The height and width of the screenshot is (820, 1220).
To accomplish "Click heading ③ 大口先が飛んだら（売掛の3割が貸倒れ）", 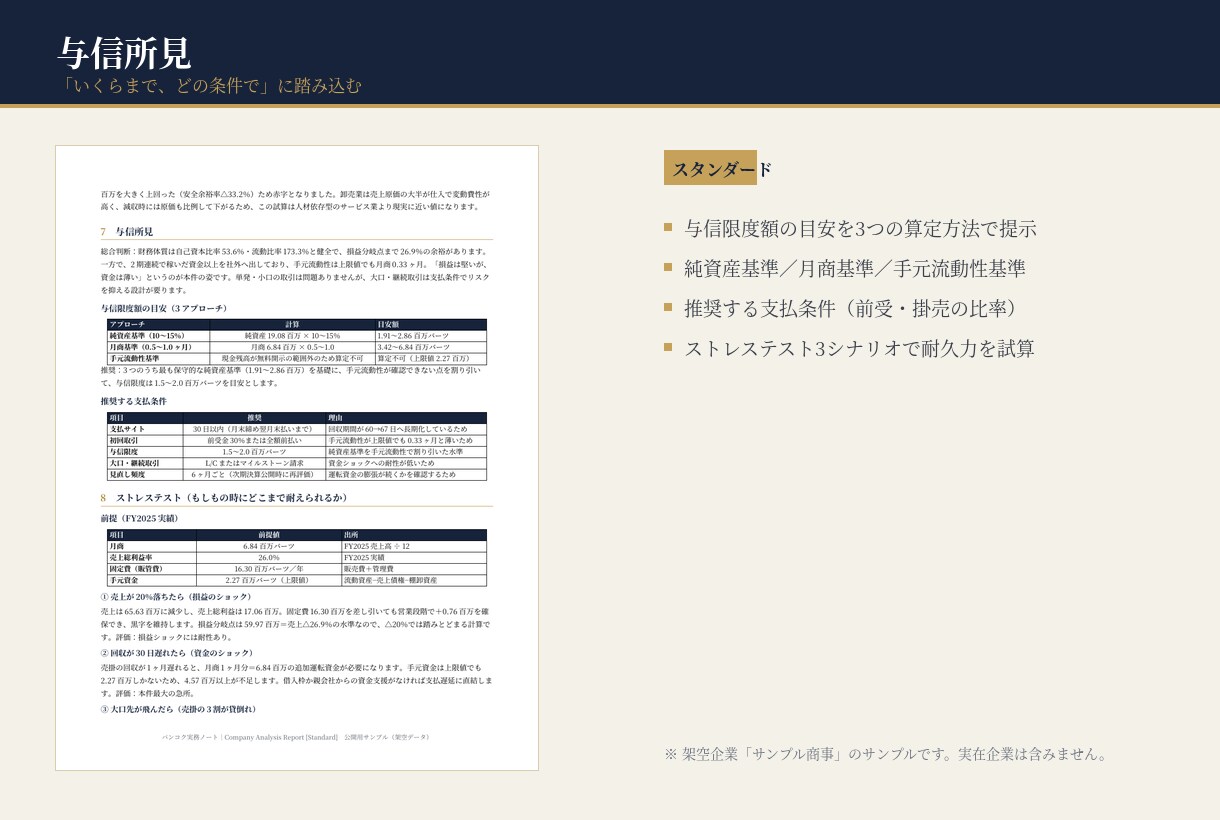I will click(180, 709).
